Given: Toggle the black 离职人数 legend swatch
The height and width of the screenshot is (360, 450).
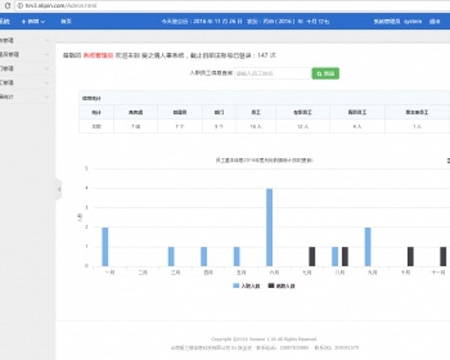Looking at the screenshot, I should tap(271, 286).
